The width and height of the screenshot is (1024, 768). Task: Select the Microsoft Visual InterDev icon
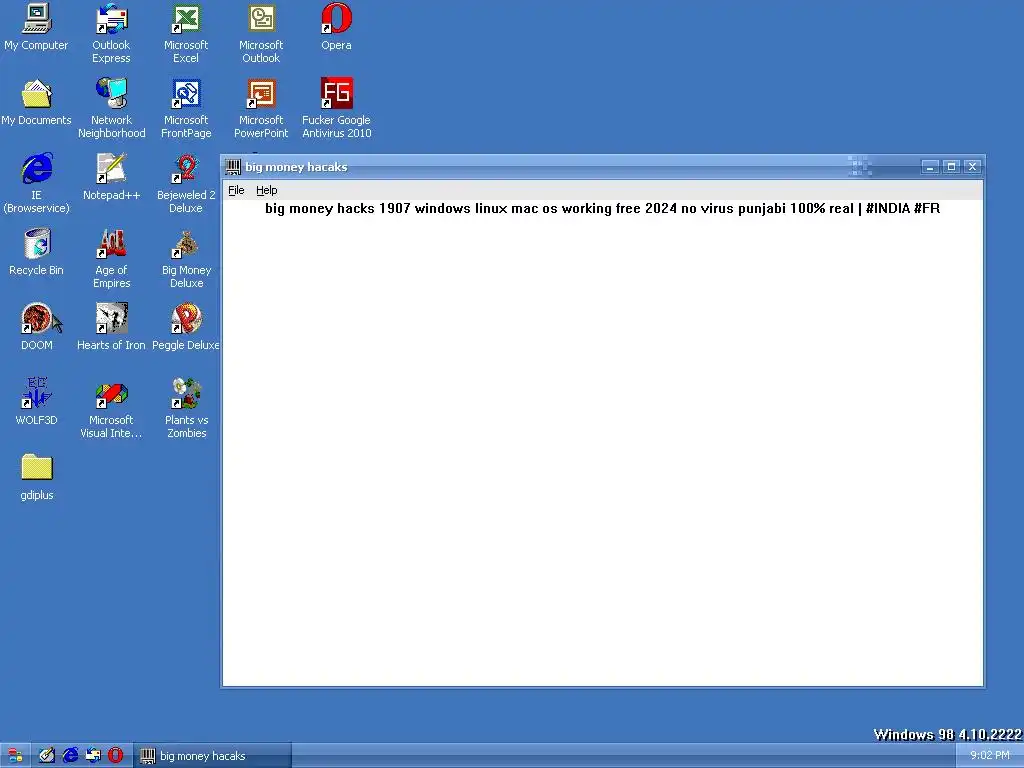[112, 409]
